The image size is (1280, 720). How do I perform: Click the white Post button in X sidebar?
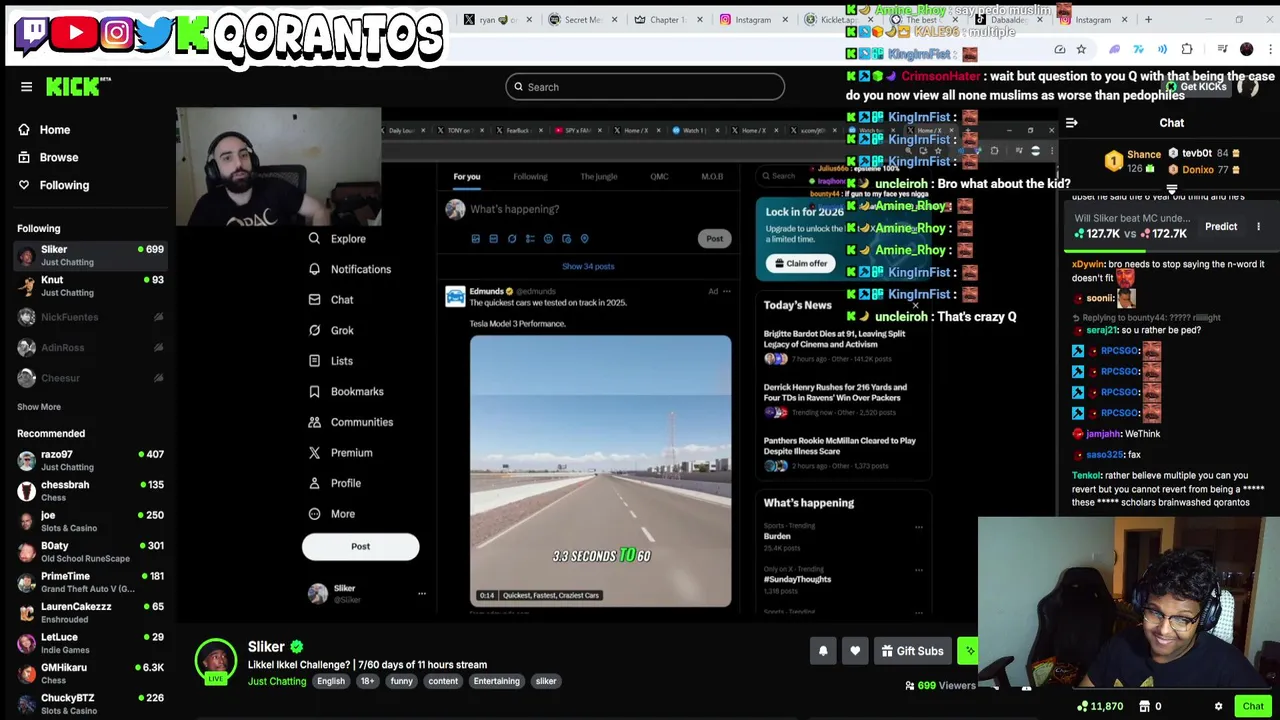tap(360, 546)
